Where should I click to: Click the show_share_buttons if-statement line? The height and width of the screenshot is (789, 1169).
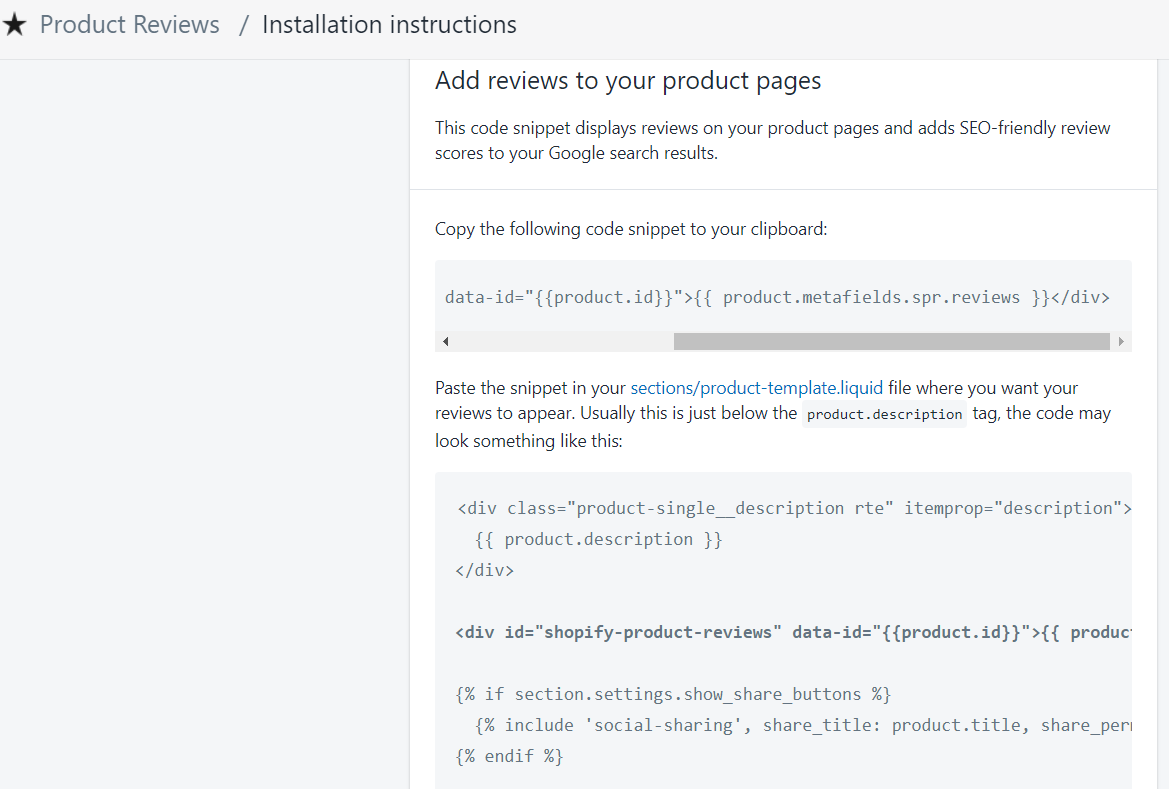pos(673,694)
